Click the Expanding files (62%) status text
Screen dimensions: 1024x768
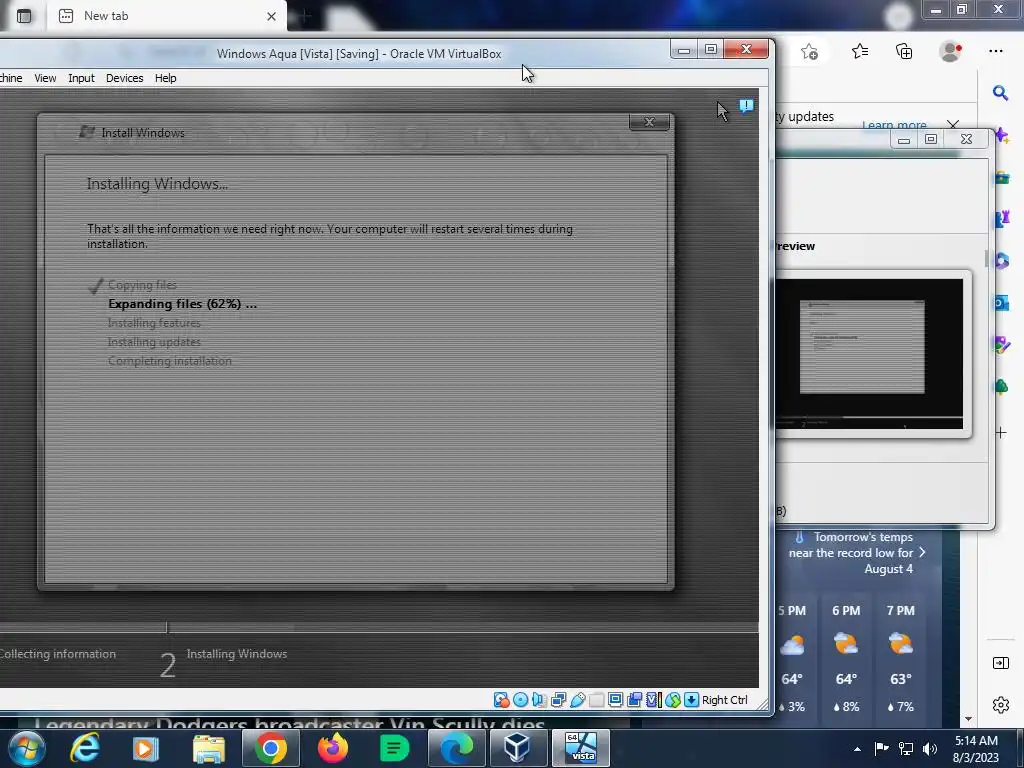[x=182, y=304]
